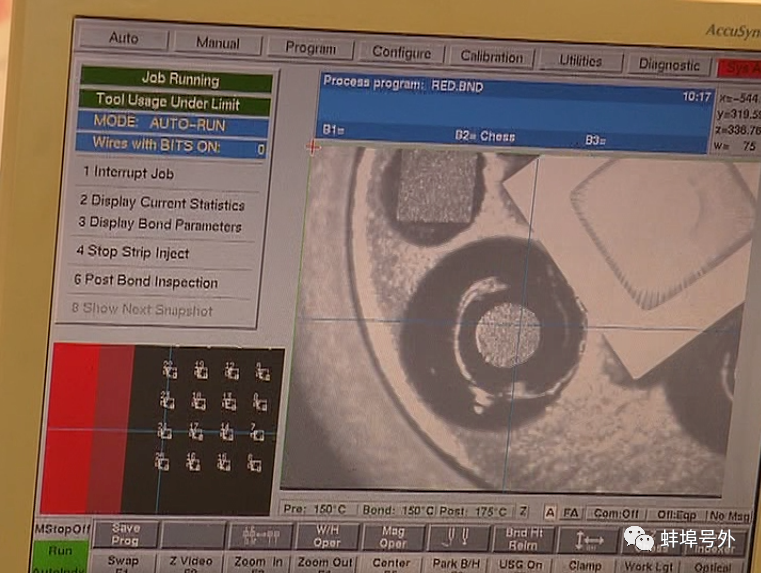The height and width of the screenshot is (573, 761).
Task: Open the Calibration tab
Action: tap(492, 57)
